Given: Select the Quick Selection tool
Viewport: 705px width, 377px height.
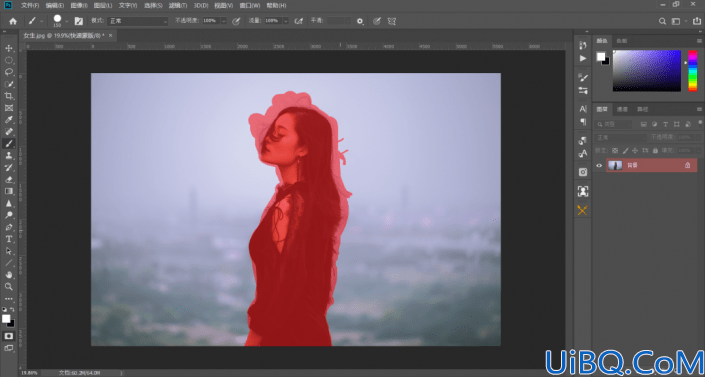Looking at the screenshot, I should point(9,84).
